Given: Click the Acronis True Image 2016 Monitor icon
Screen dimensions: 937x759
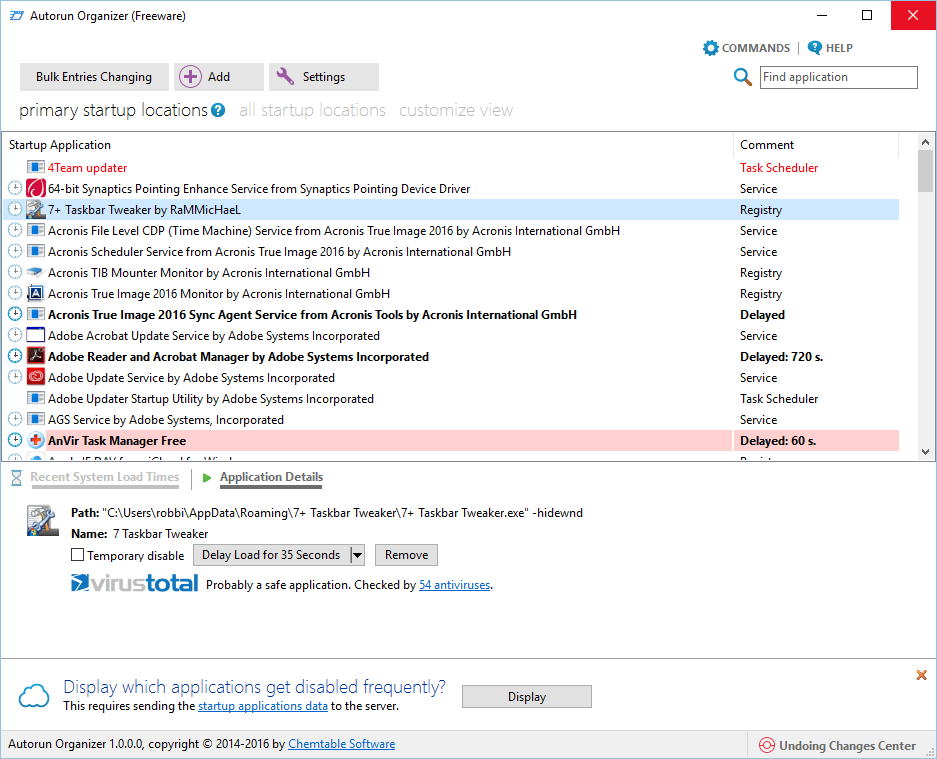Looking at the screenshot, I should coord(36,293).
